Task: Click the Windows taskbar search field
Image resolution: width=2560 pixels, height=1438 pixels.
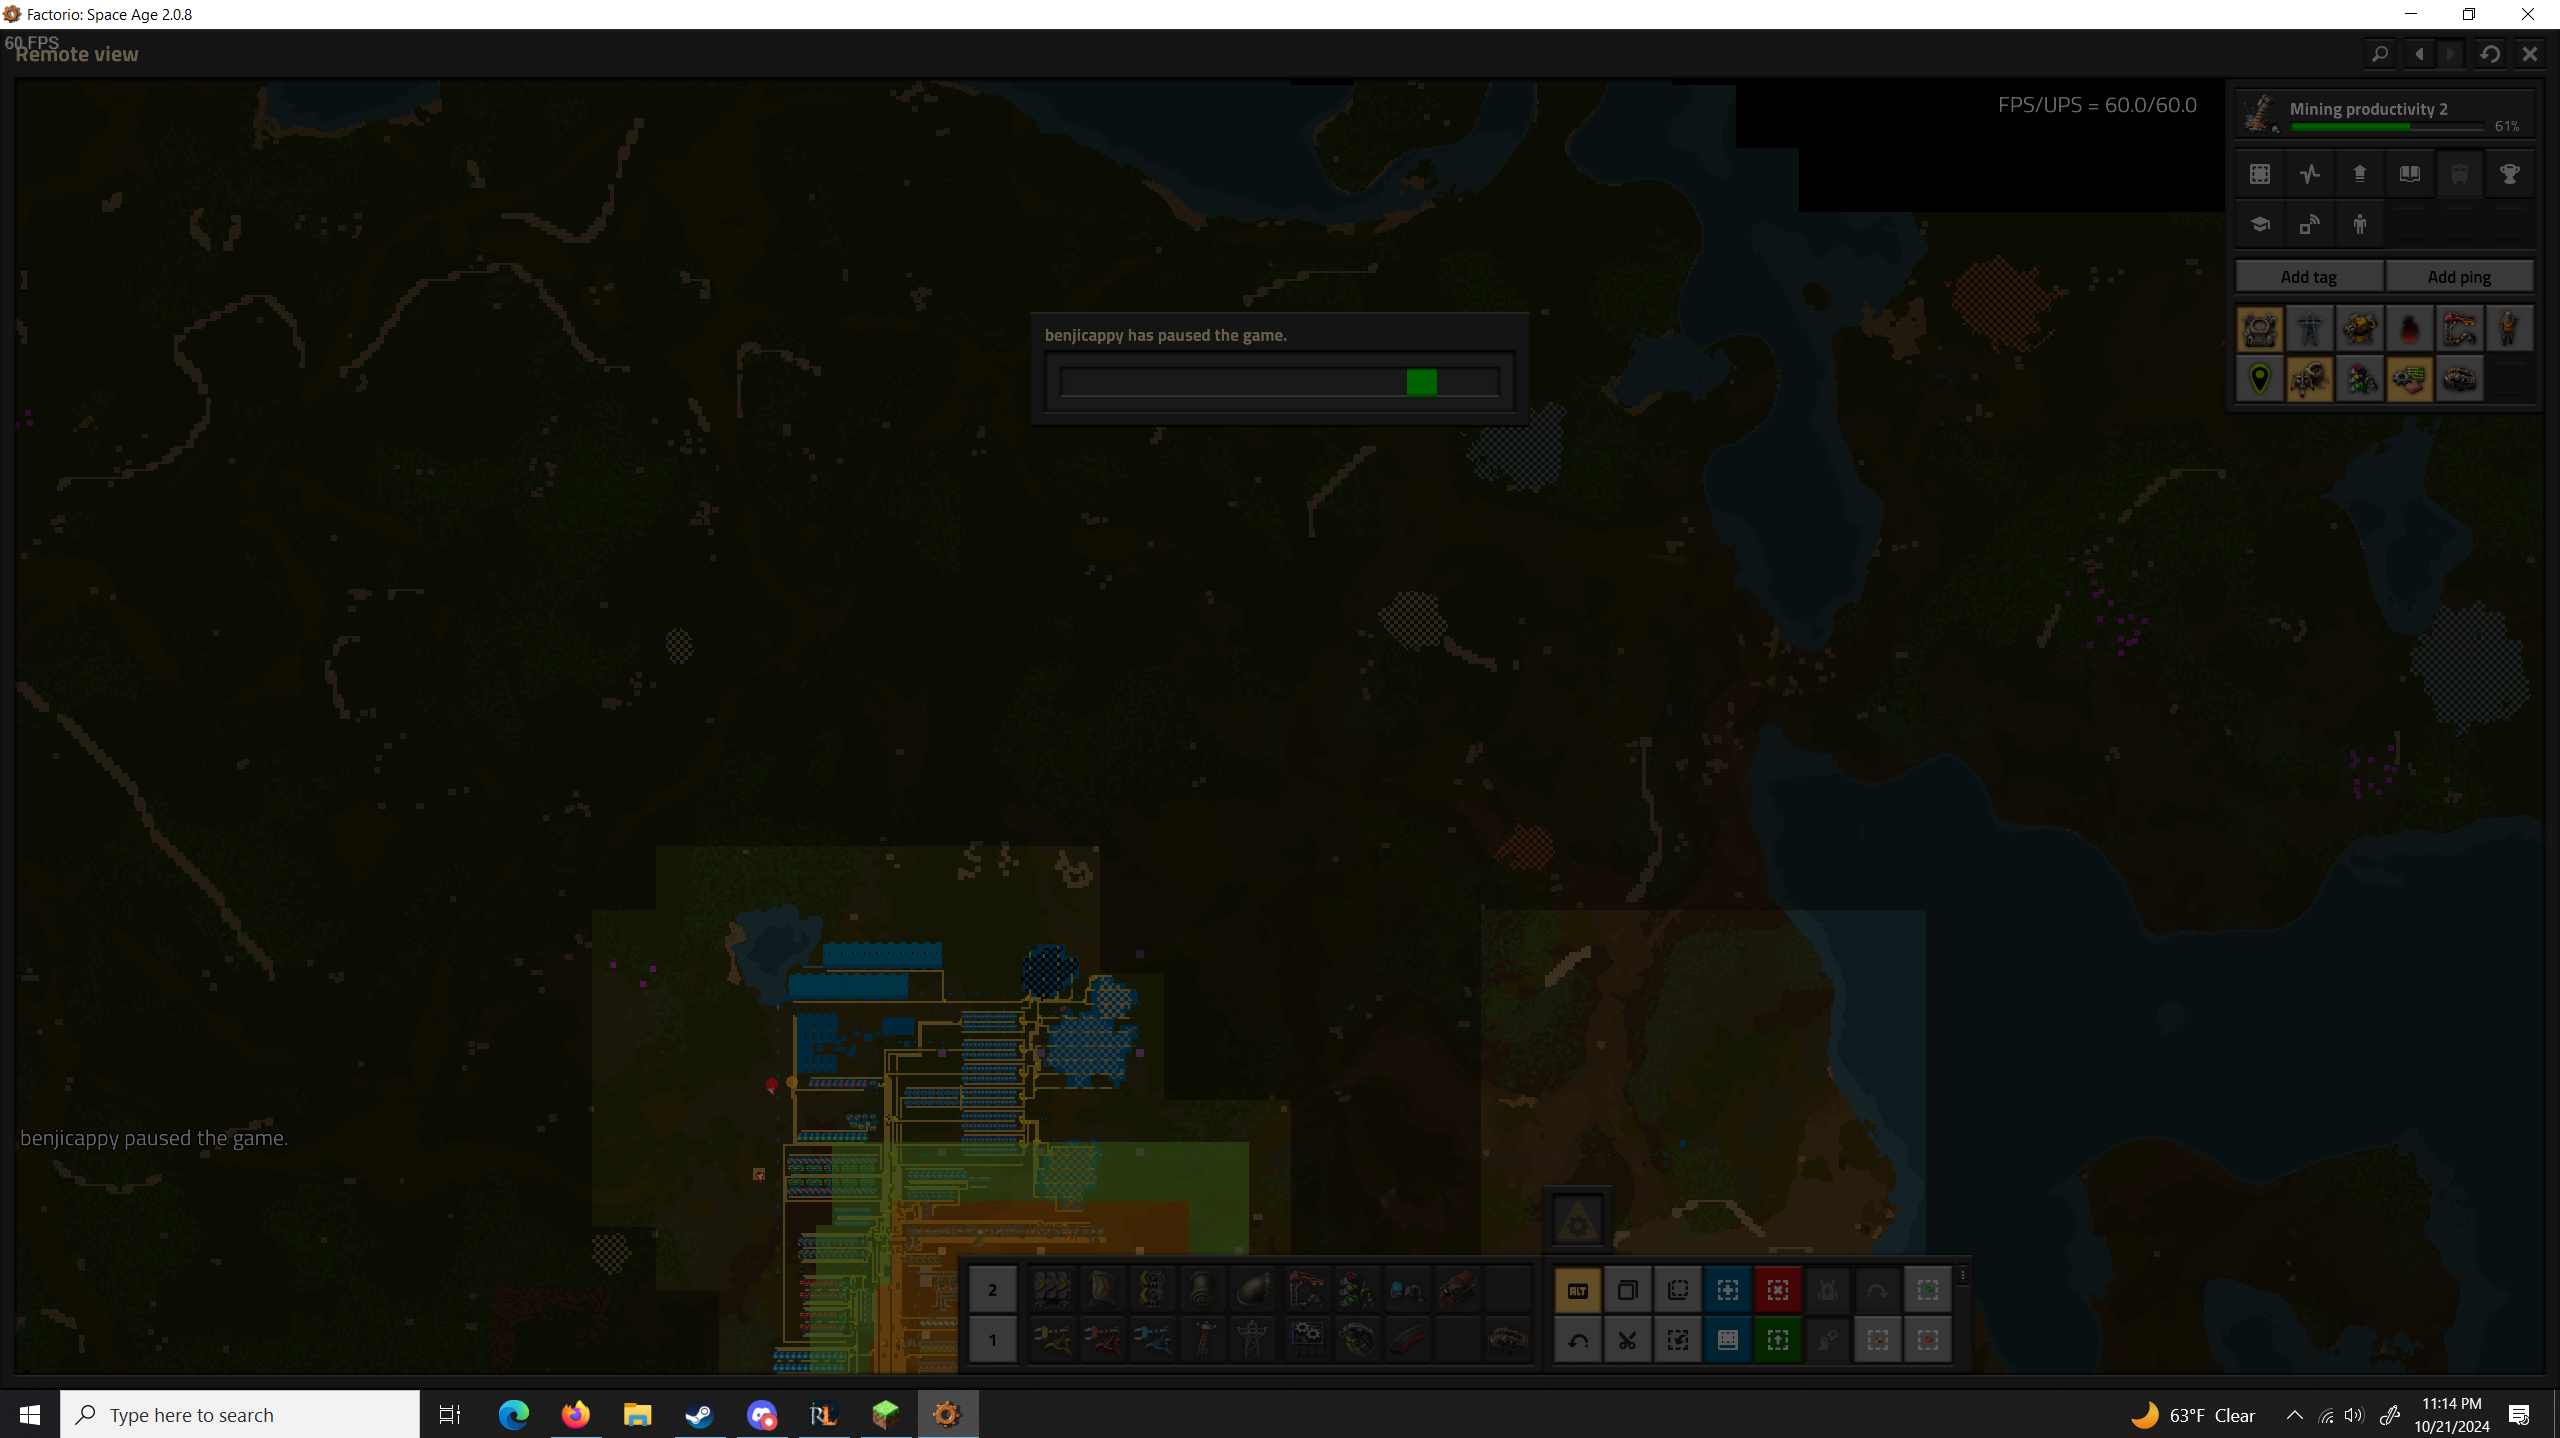Action: pyautogui.click(x=240, y=1415)
